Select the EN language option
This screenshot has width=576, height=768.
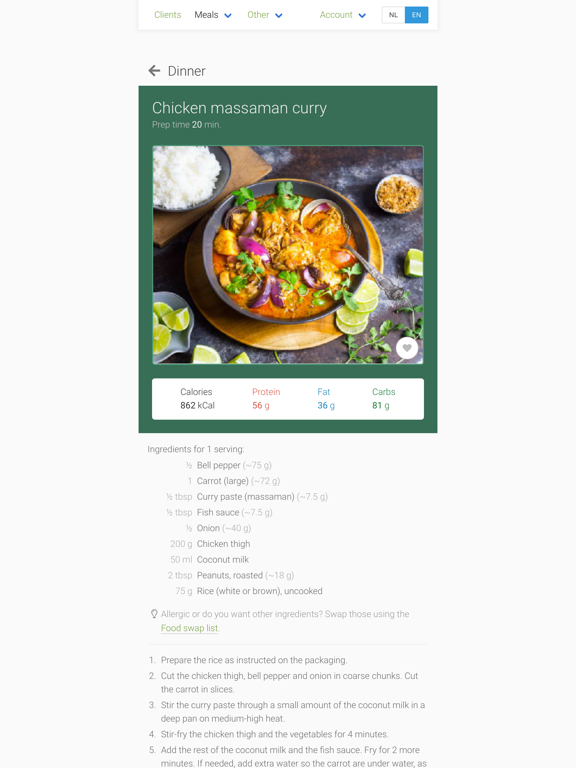tap(416, 15)
